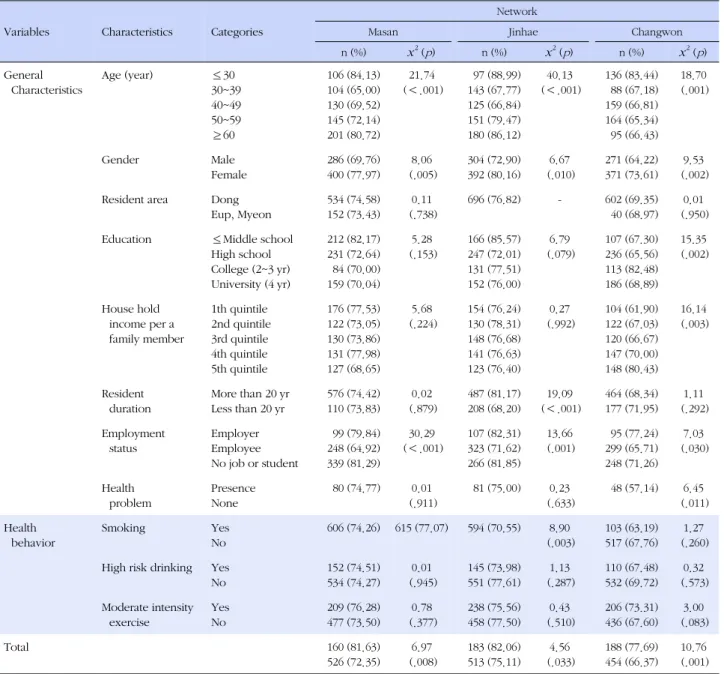
Task: Select the chi-square value '21.74'
Action: 422,75
